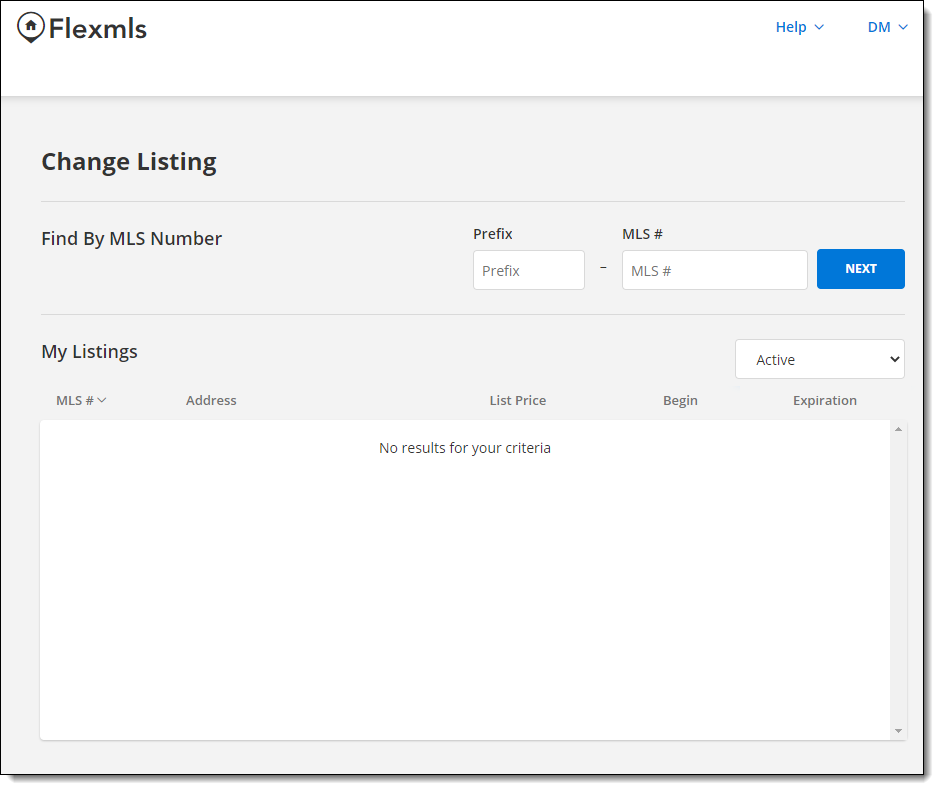Screen dimensions: 939x790
Task: Click the NEXT button
Action: point(861,269)
